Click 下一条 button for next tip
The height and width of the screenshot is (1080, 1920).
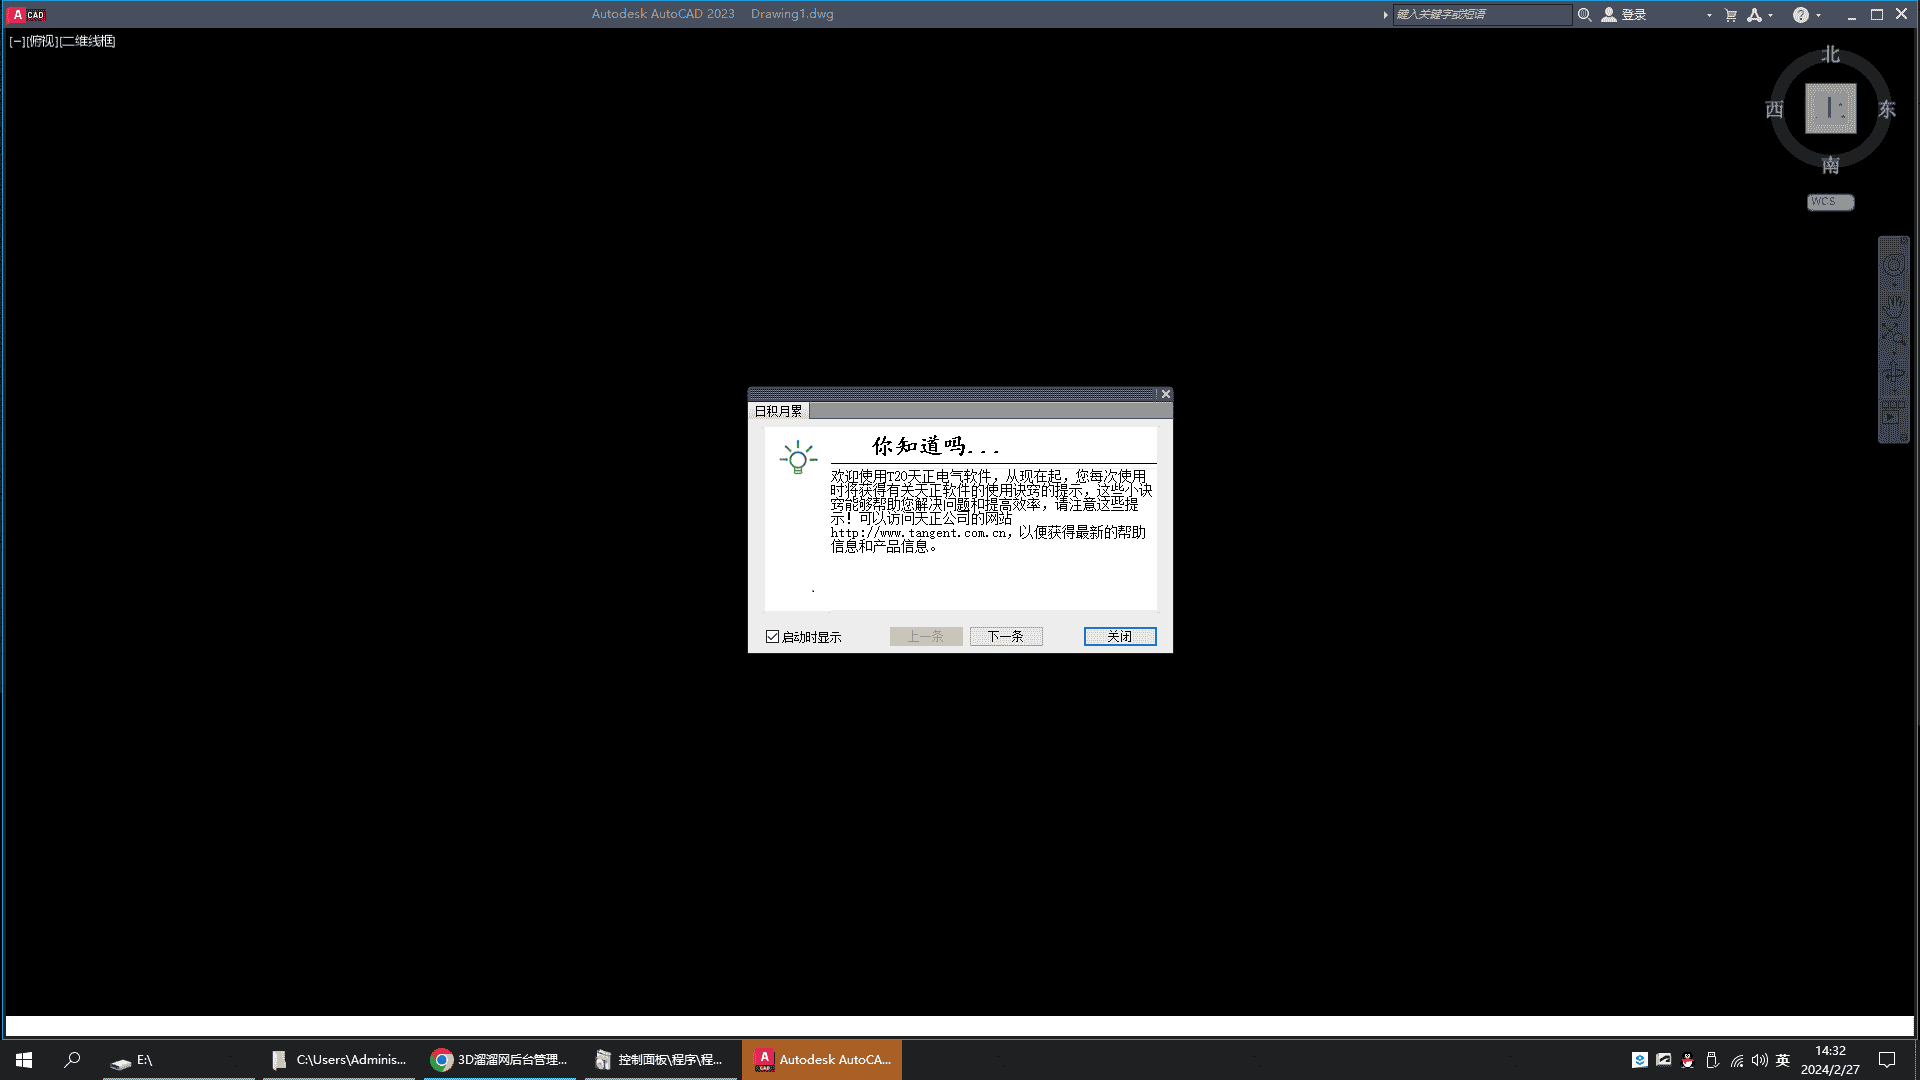pos(1005,637)
